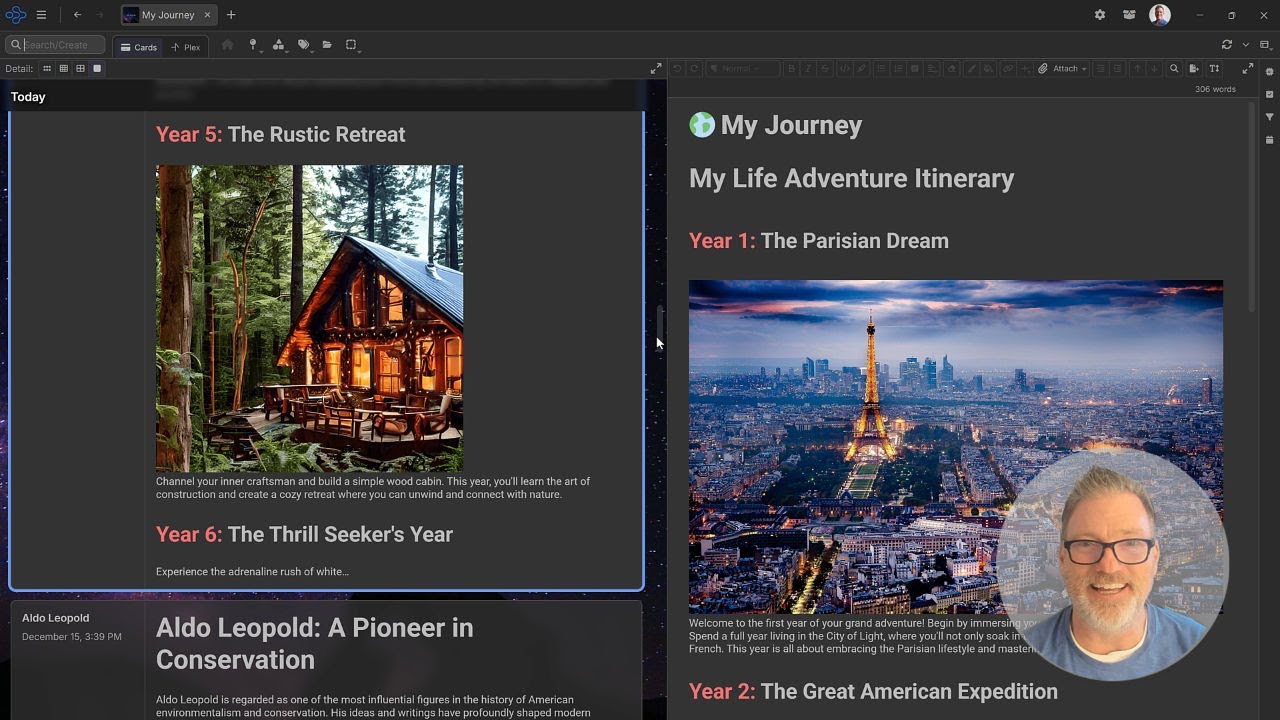Open the hamburger main menu

pyautogui.click(x=41, y=15)
